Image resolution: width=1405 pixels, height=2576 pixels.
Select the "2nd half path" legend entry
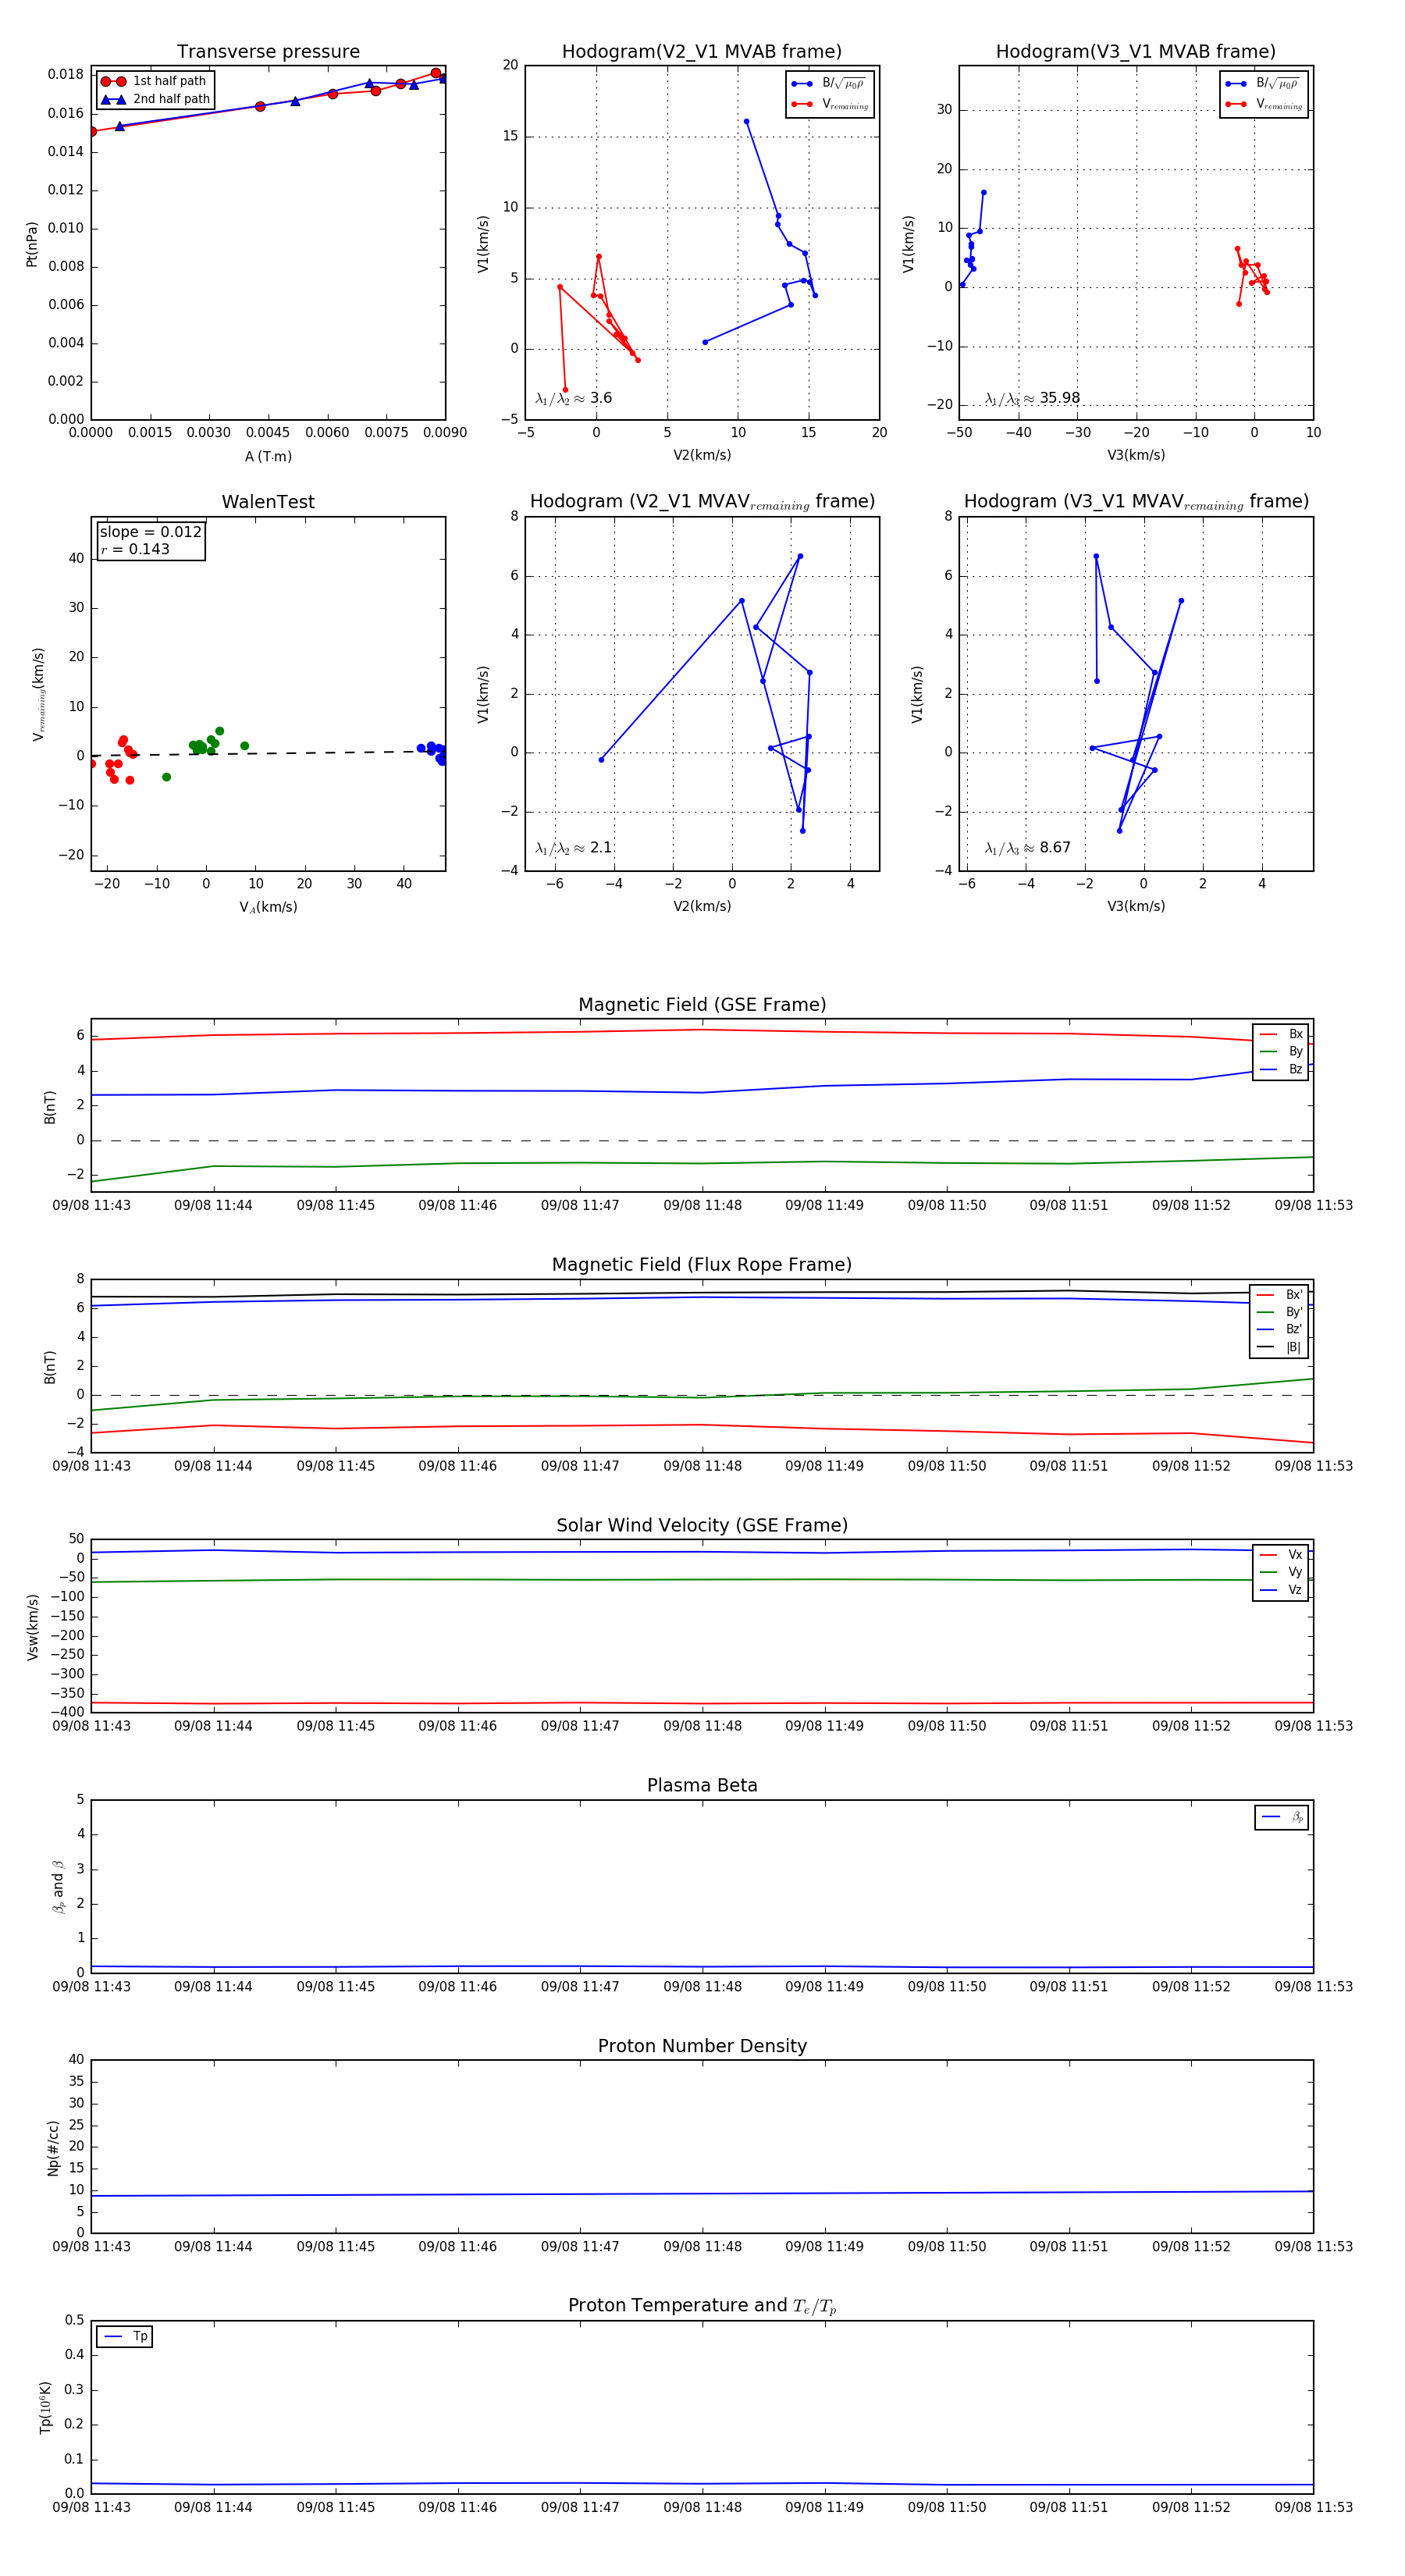(156, 99)
